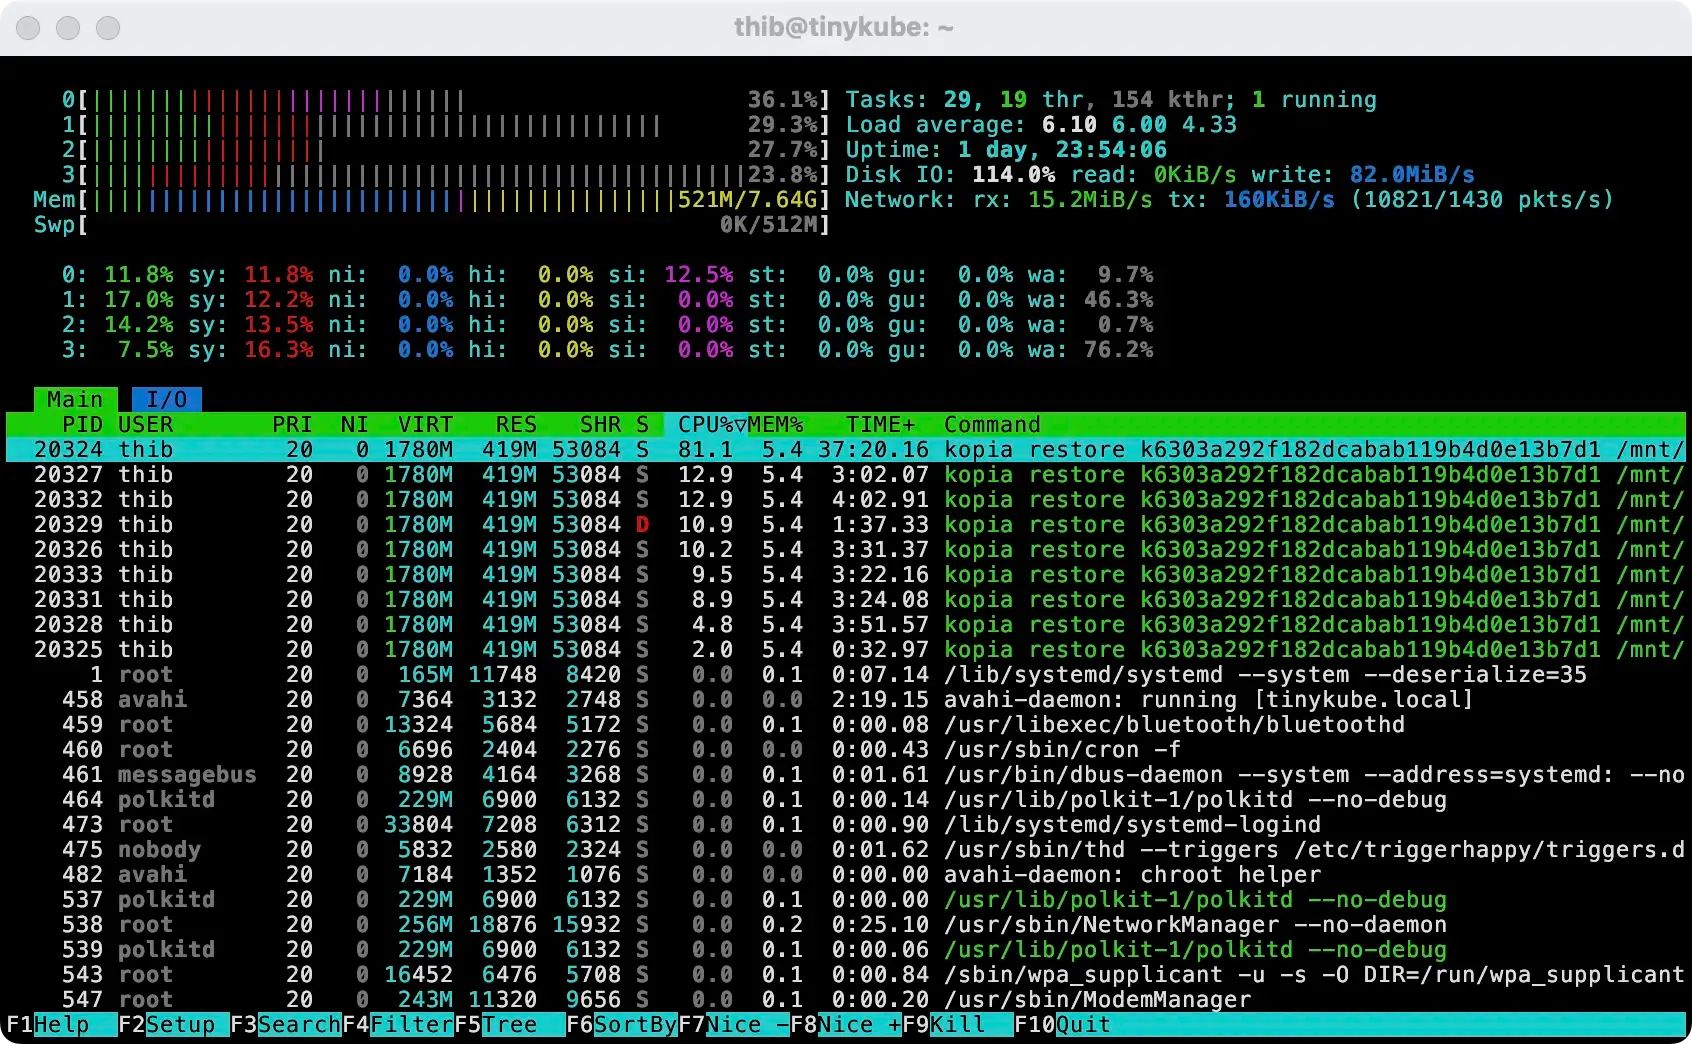Quit htop using F10Quit
1692x1044 pixels.
[1063, 1024]
